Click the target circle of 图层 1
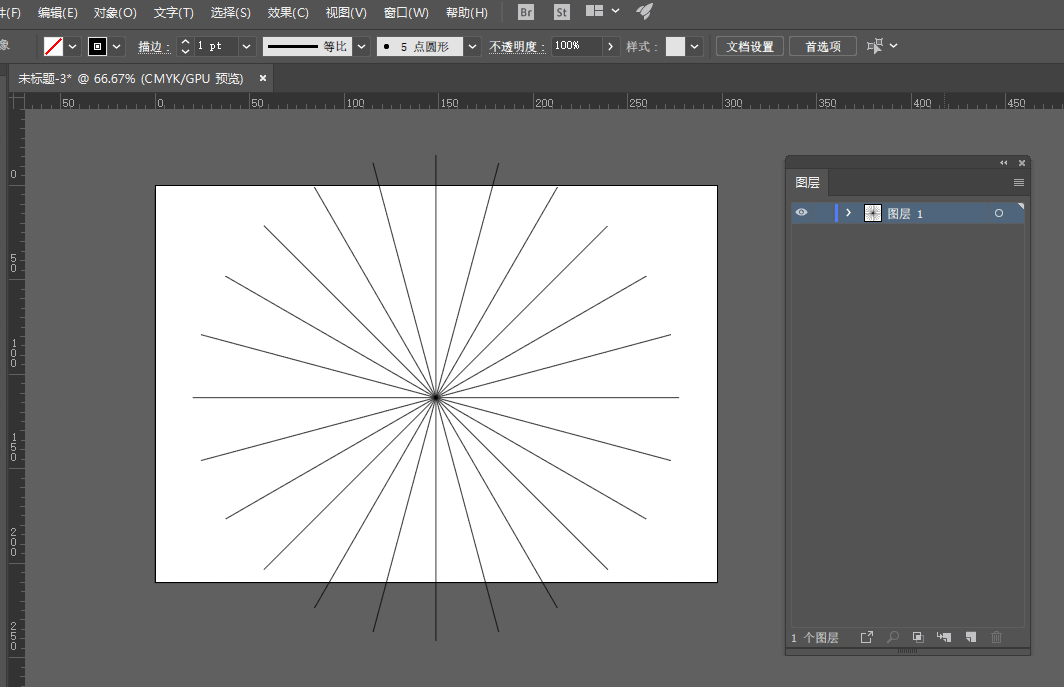1064x687 pixels. [999, 213]
